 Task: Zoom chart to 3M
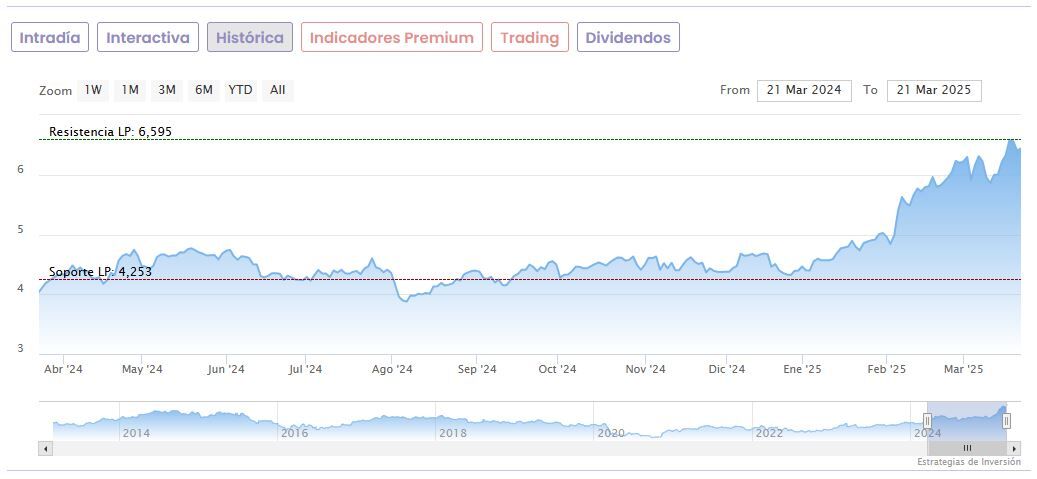tap(167, 90)
